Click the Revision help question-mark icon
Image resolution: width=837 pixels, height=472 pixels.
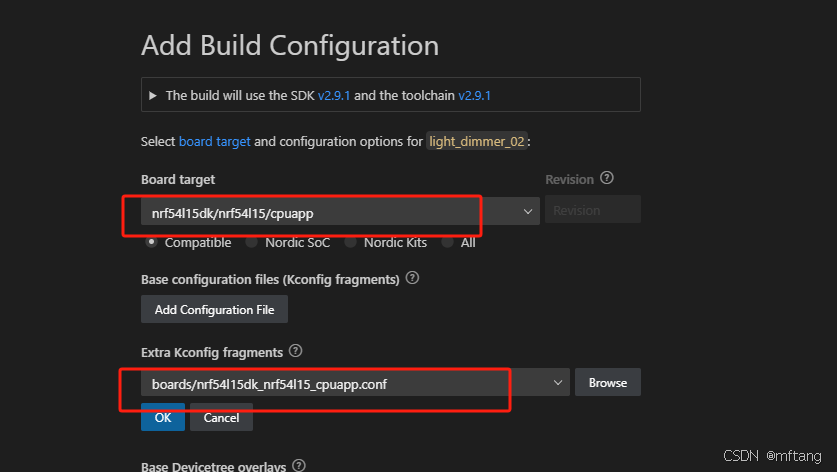(606, 178)
